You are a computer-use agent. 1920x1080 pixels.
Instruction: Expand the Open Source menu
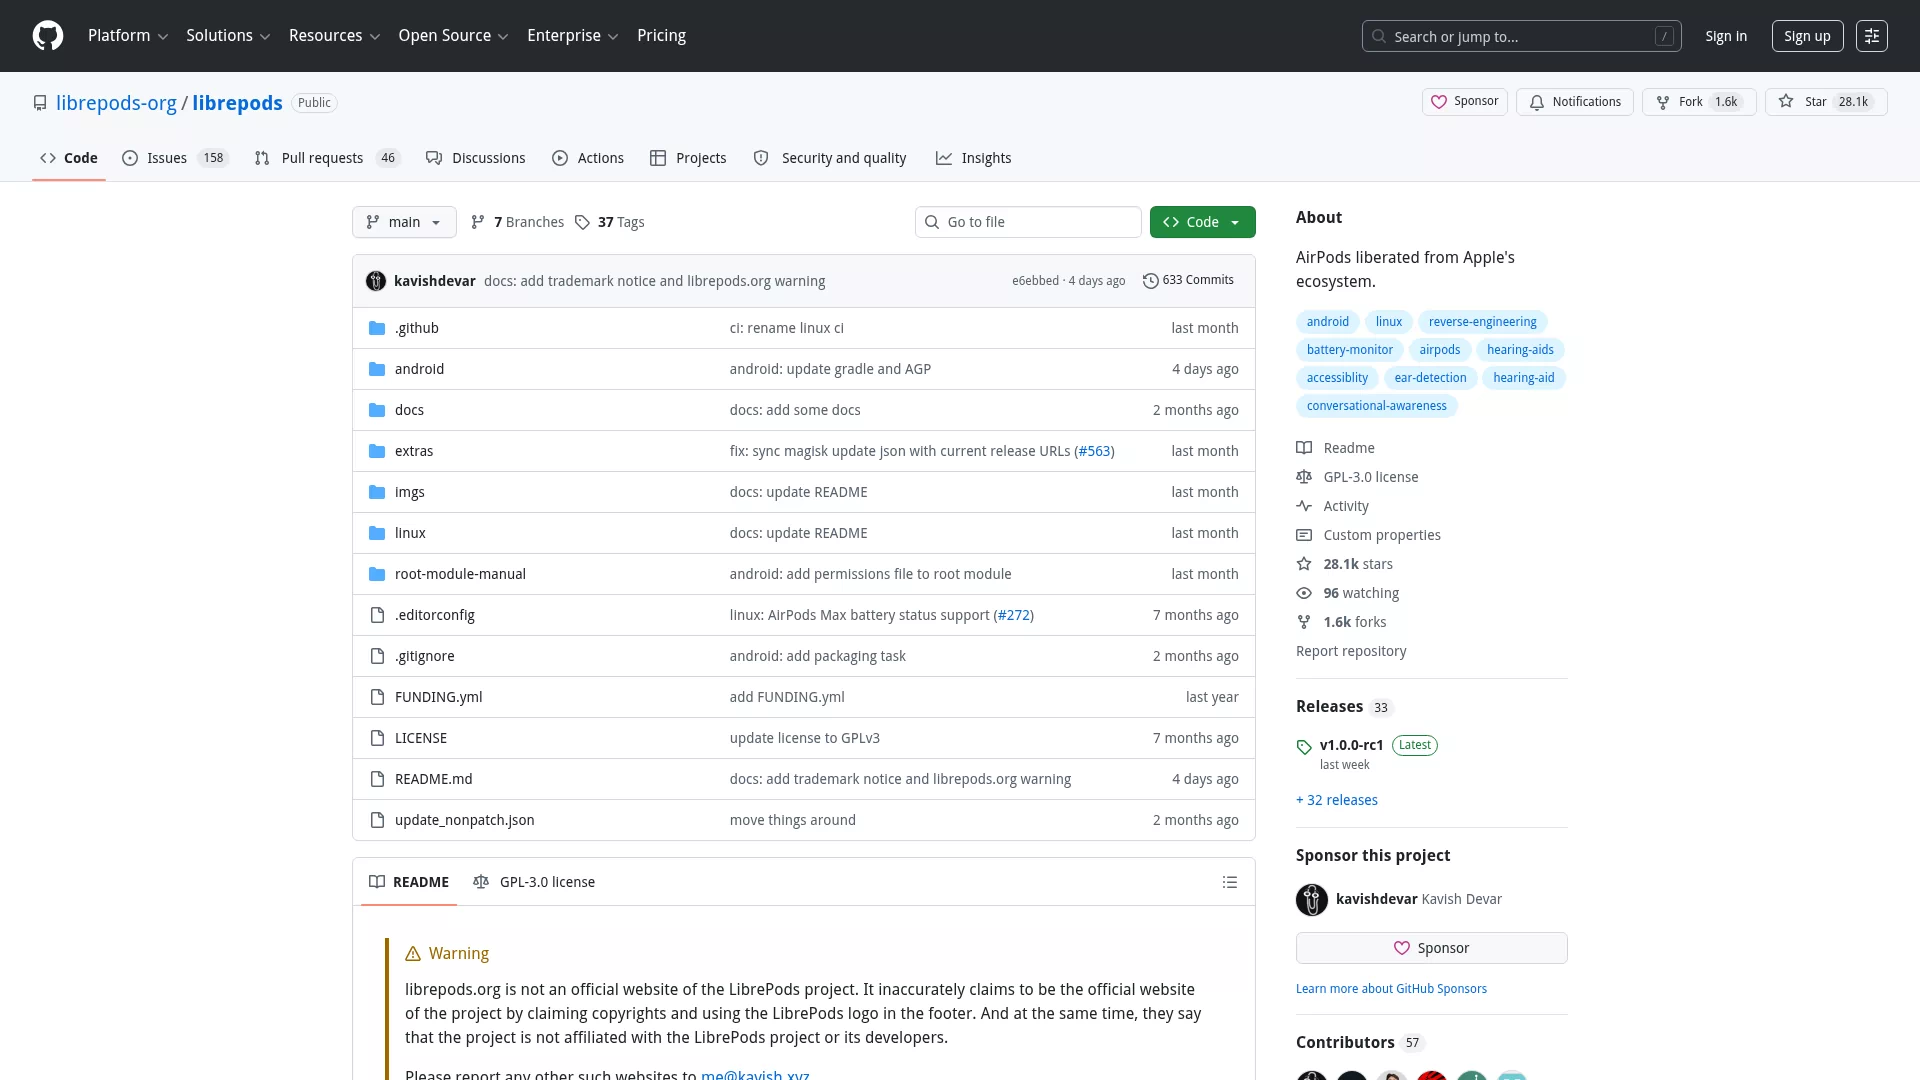point(453,36)
